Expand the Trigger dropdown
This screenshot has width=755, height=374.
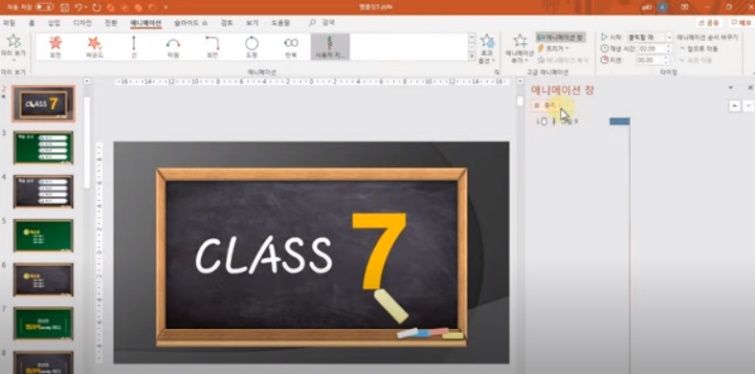coord(554,49)
